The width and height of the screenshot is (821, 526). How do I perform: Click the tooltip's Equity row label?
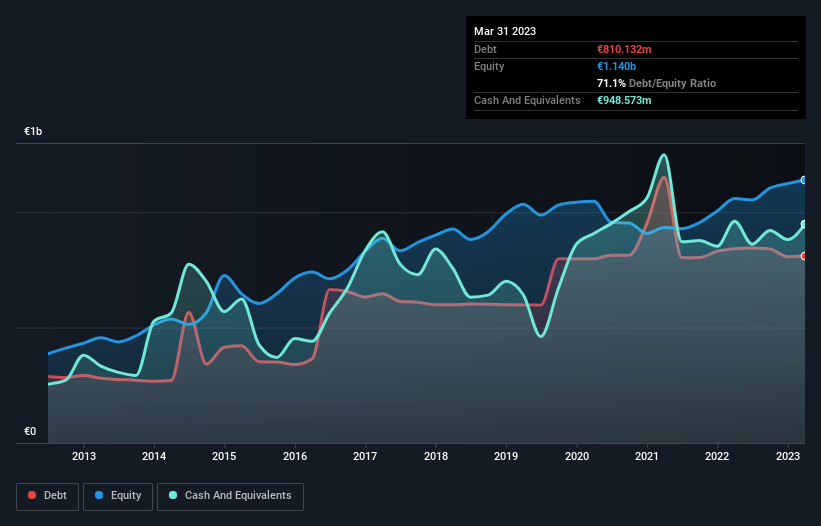tap(489, 66)
